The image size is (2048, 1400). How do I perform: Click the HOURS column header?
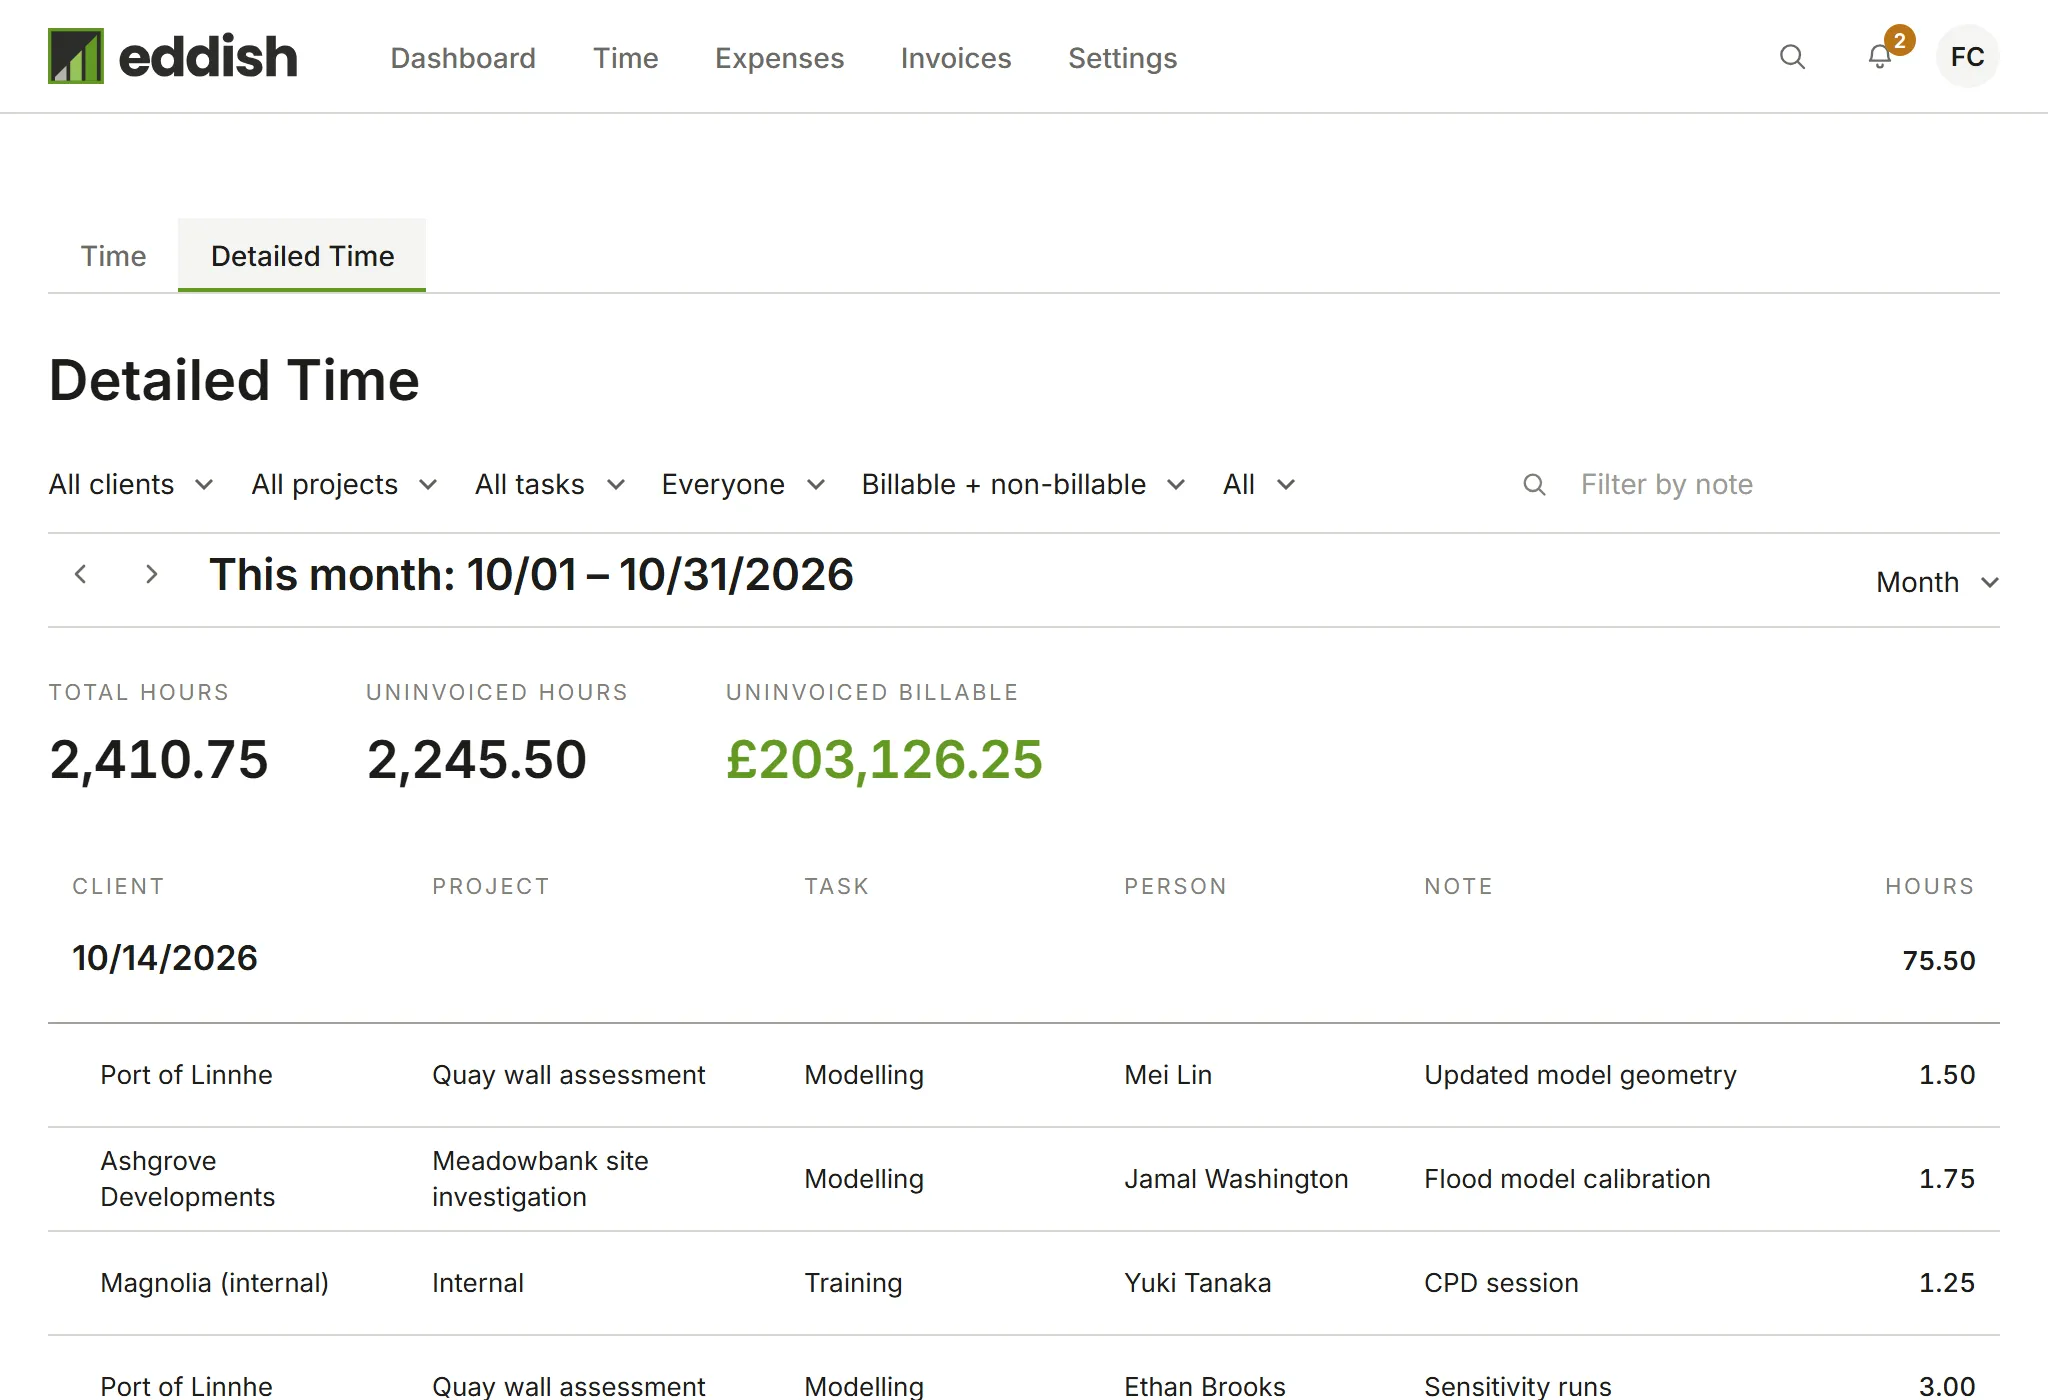[1930, 886]
